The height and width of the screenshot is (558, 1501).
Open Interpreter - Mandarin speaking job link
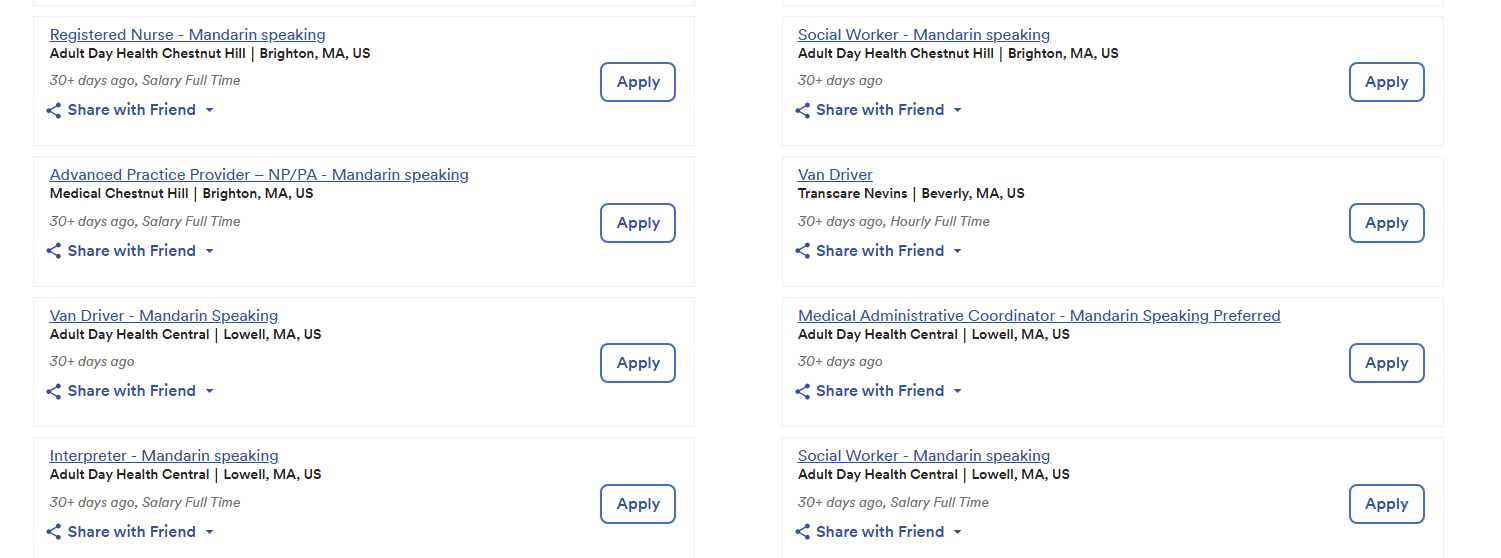(x=164, y=456)
